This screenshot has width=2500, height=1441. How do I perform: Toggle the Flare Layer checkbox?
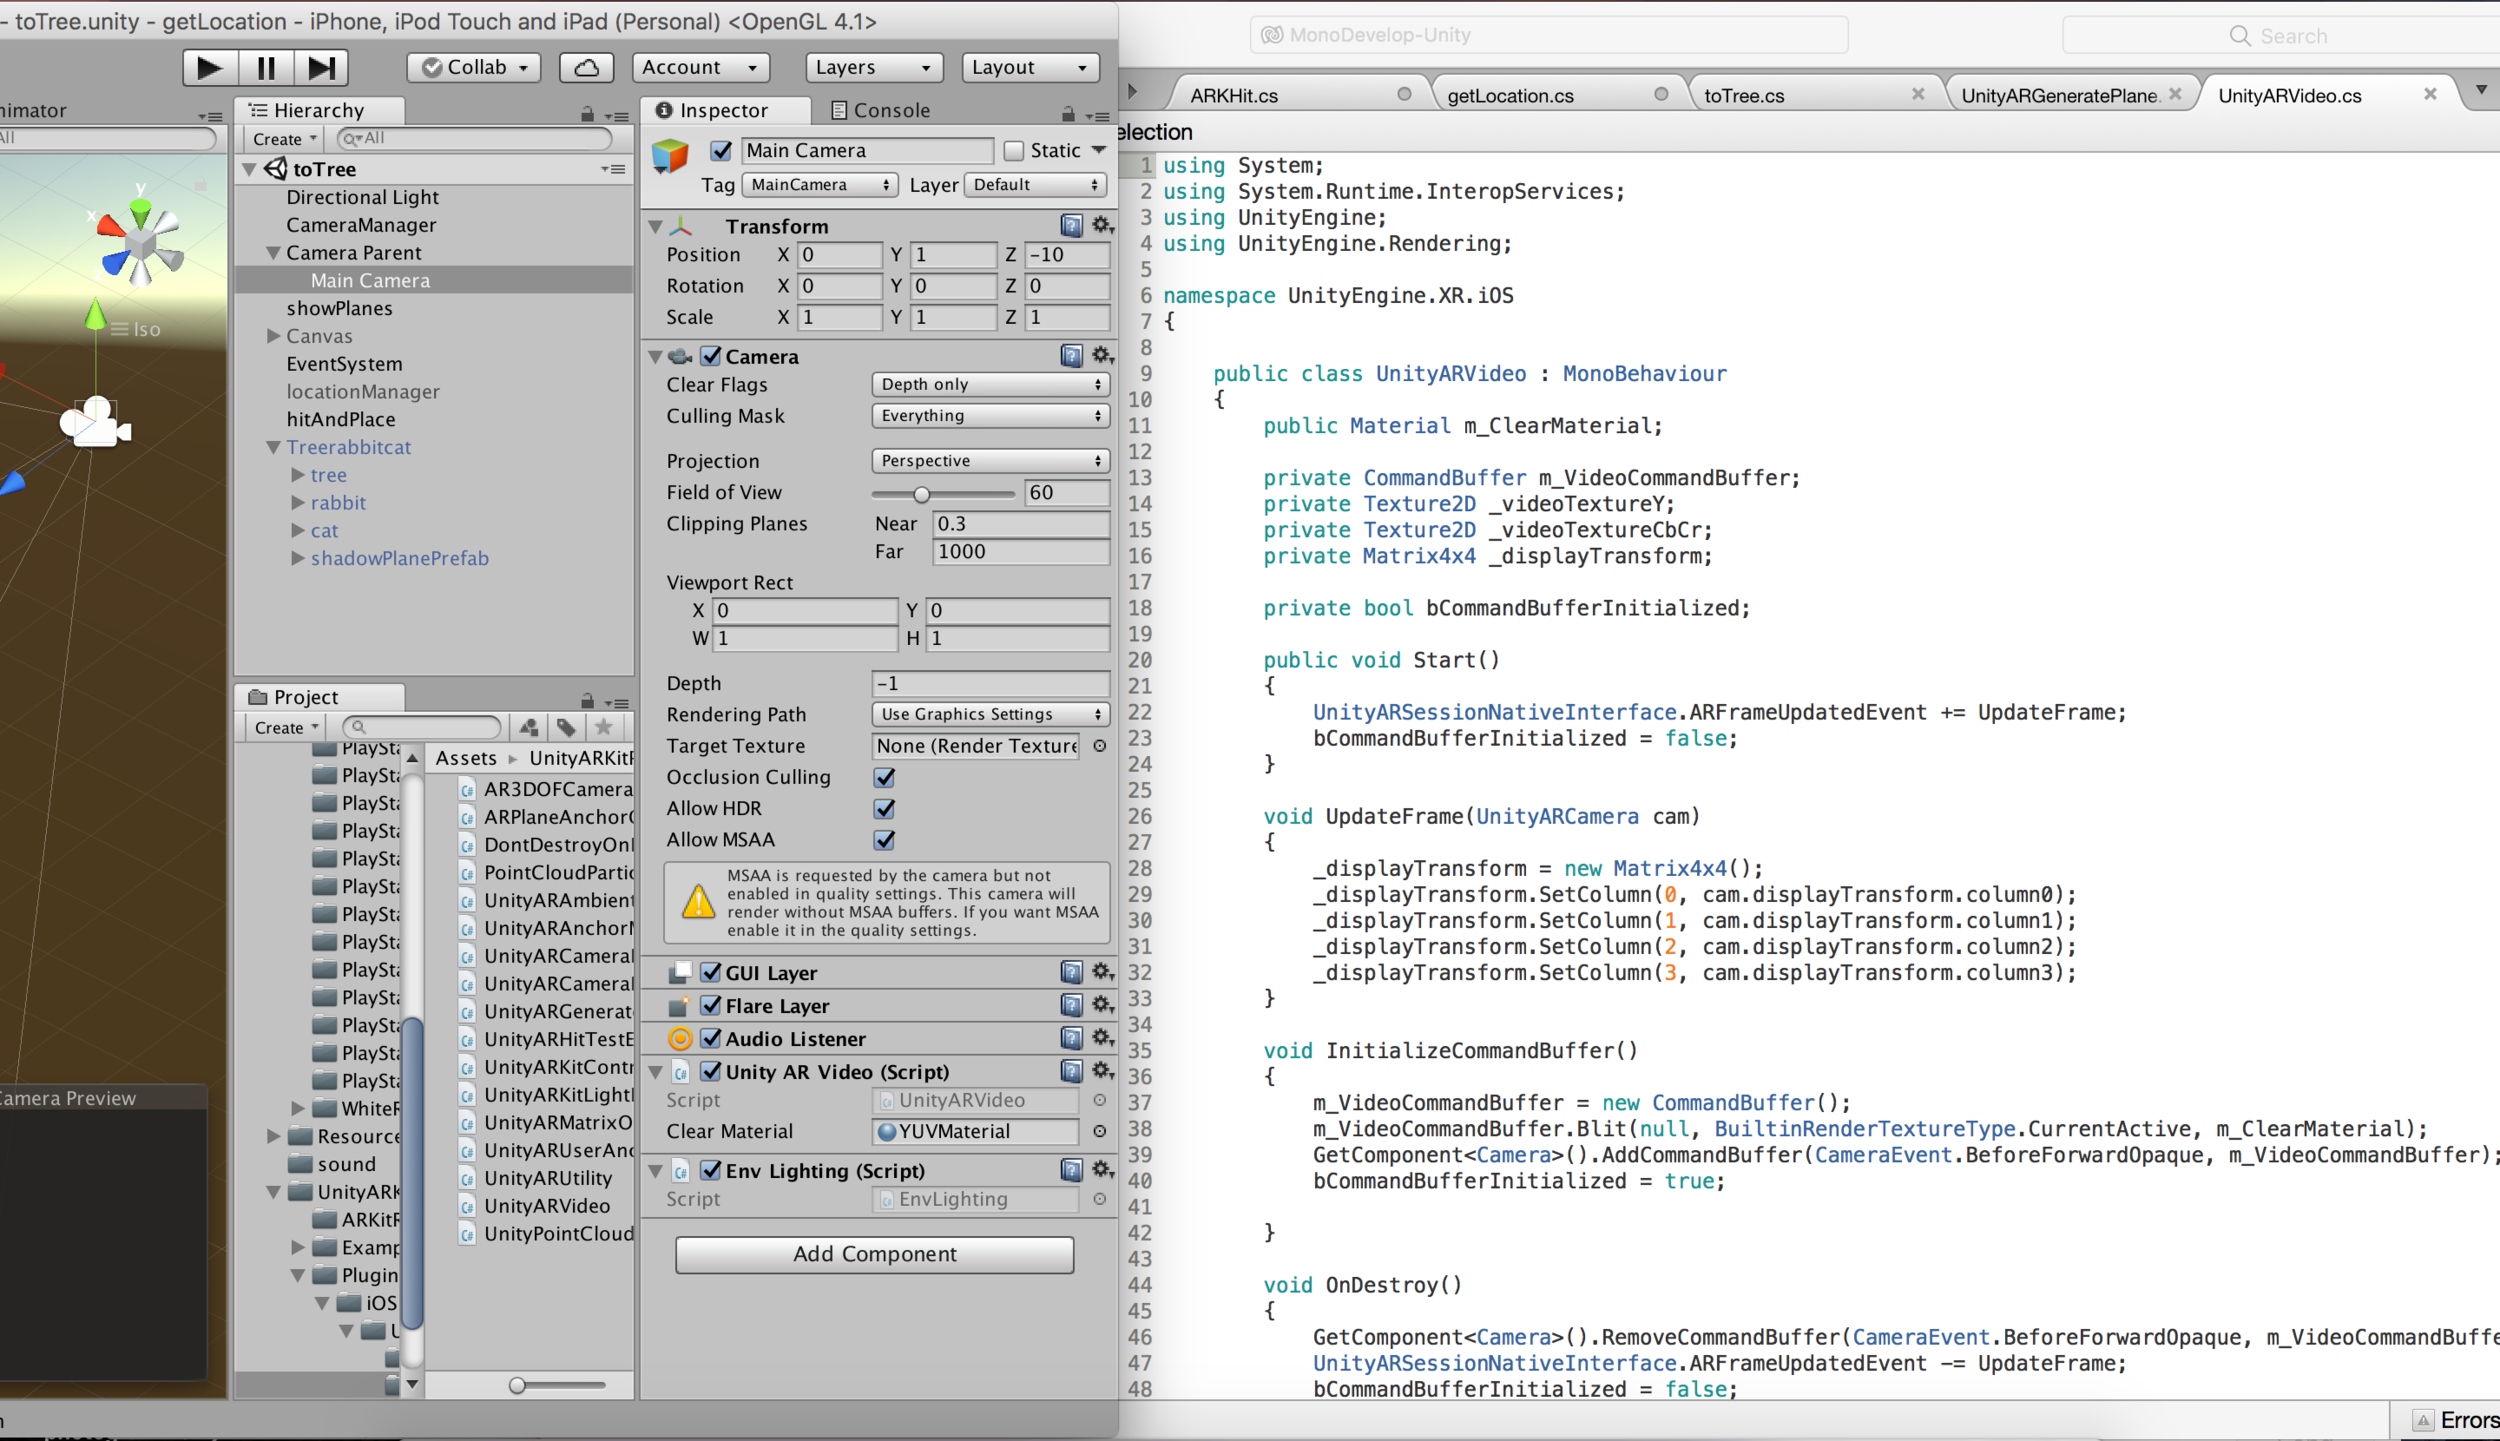[x=711, y=1005]
